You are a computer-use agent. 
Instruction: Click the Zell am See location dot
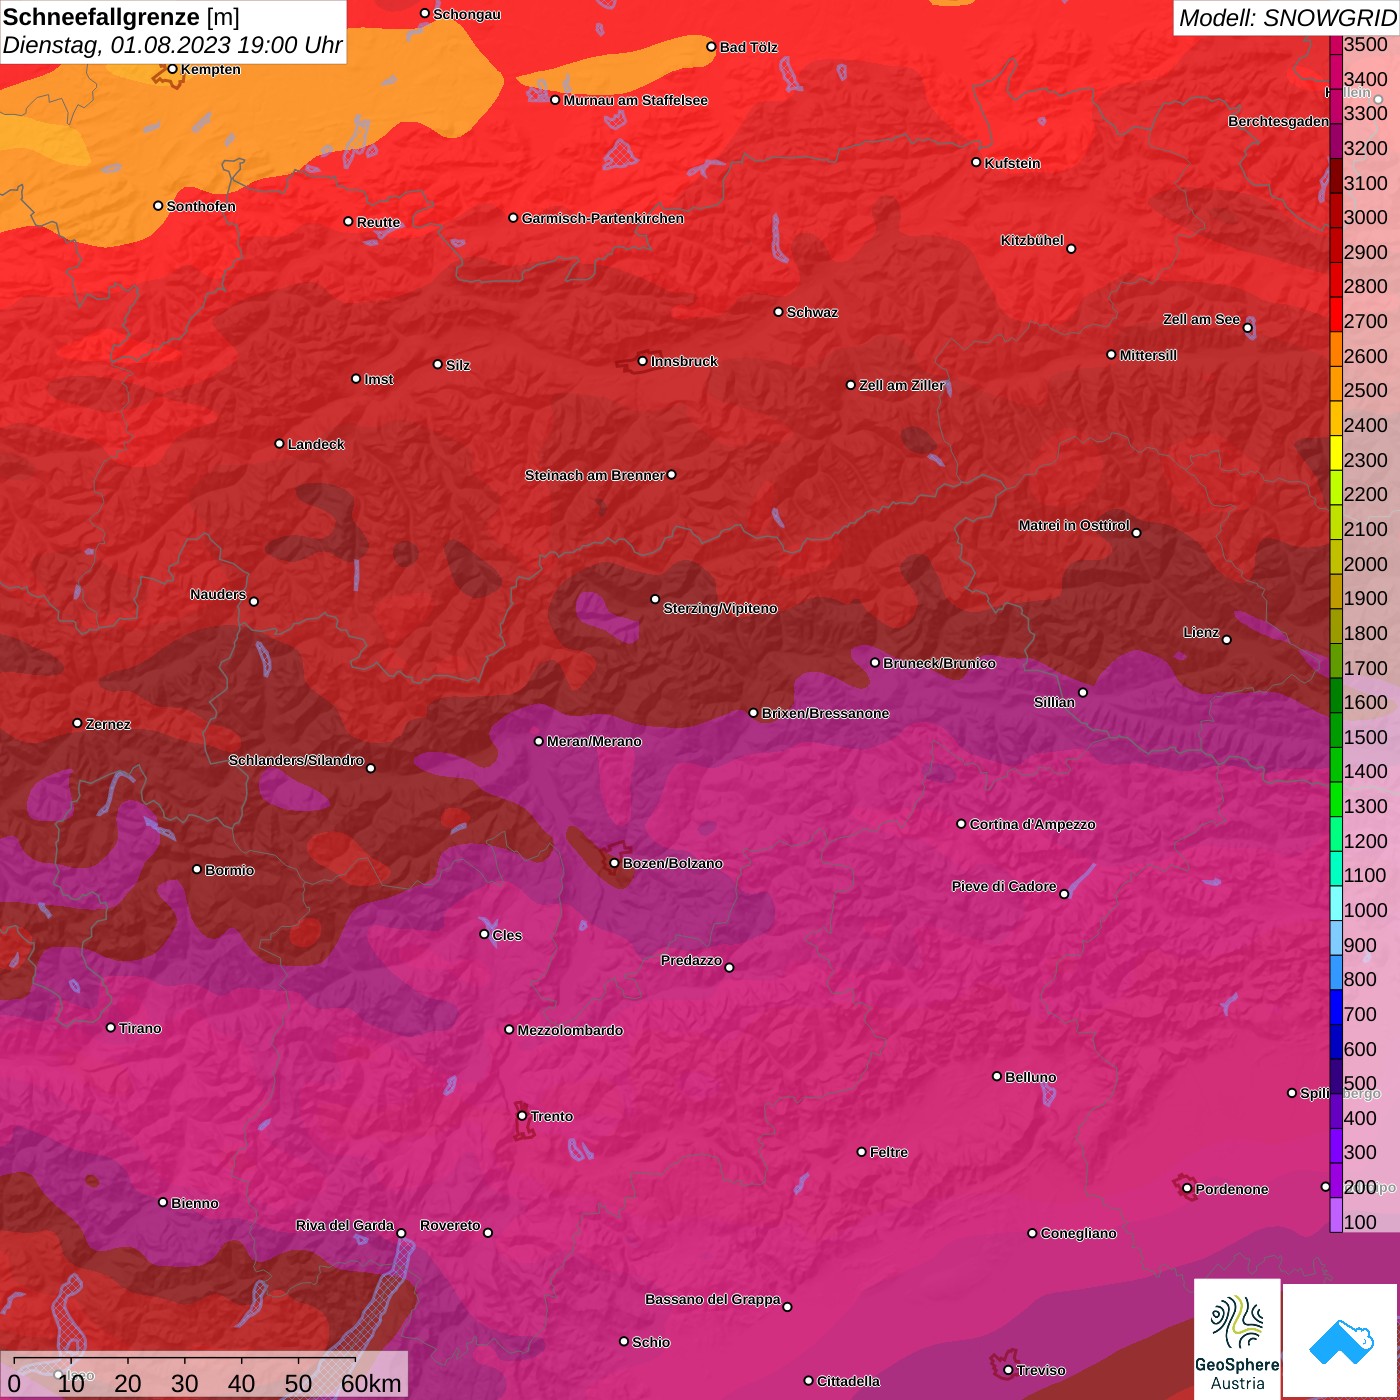1247,328
